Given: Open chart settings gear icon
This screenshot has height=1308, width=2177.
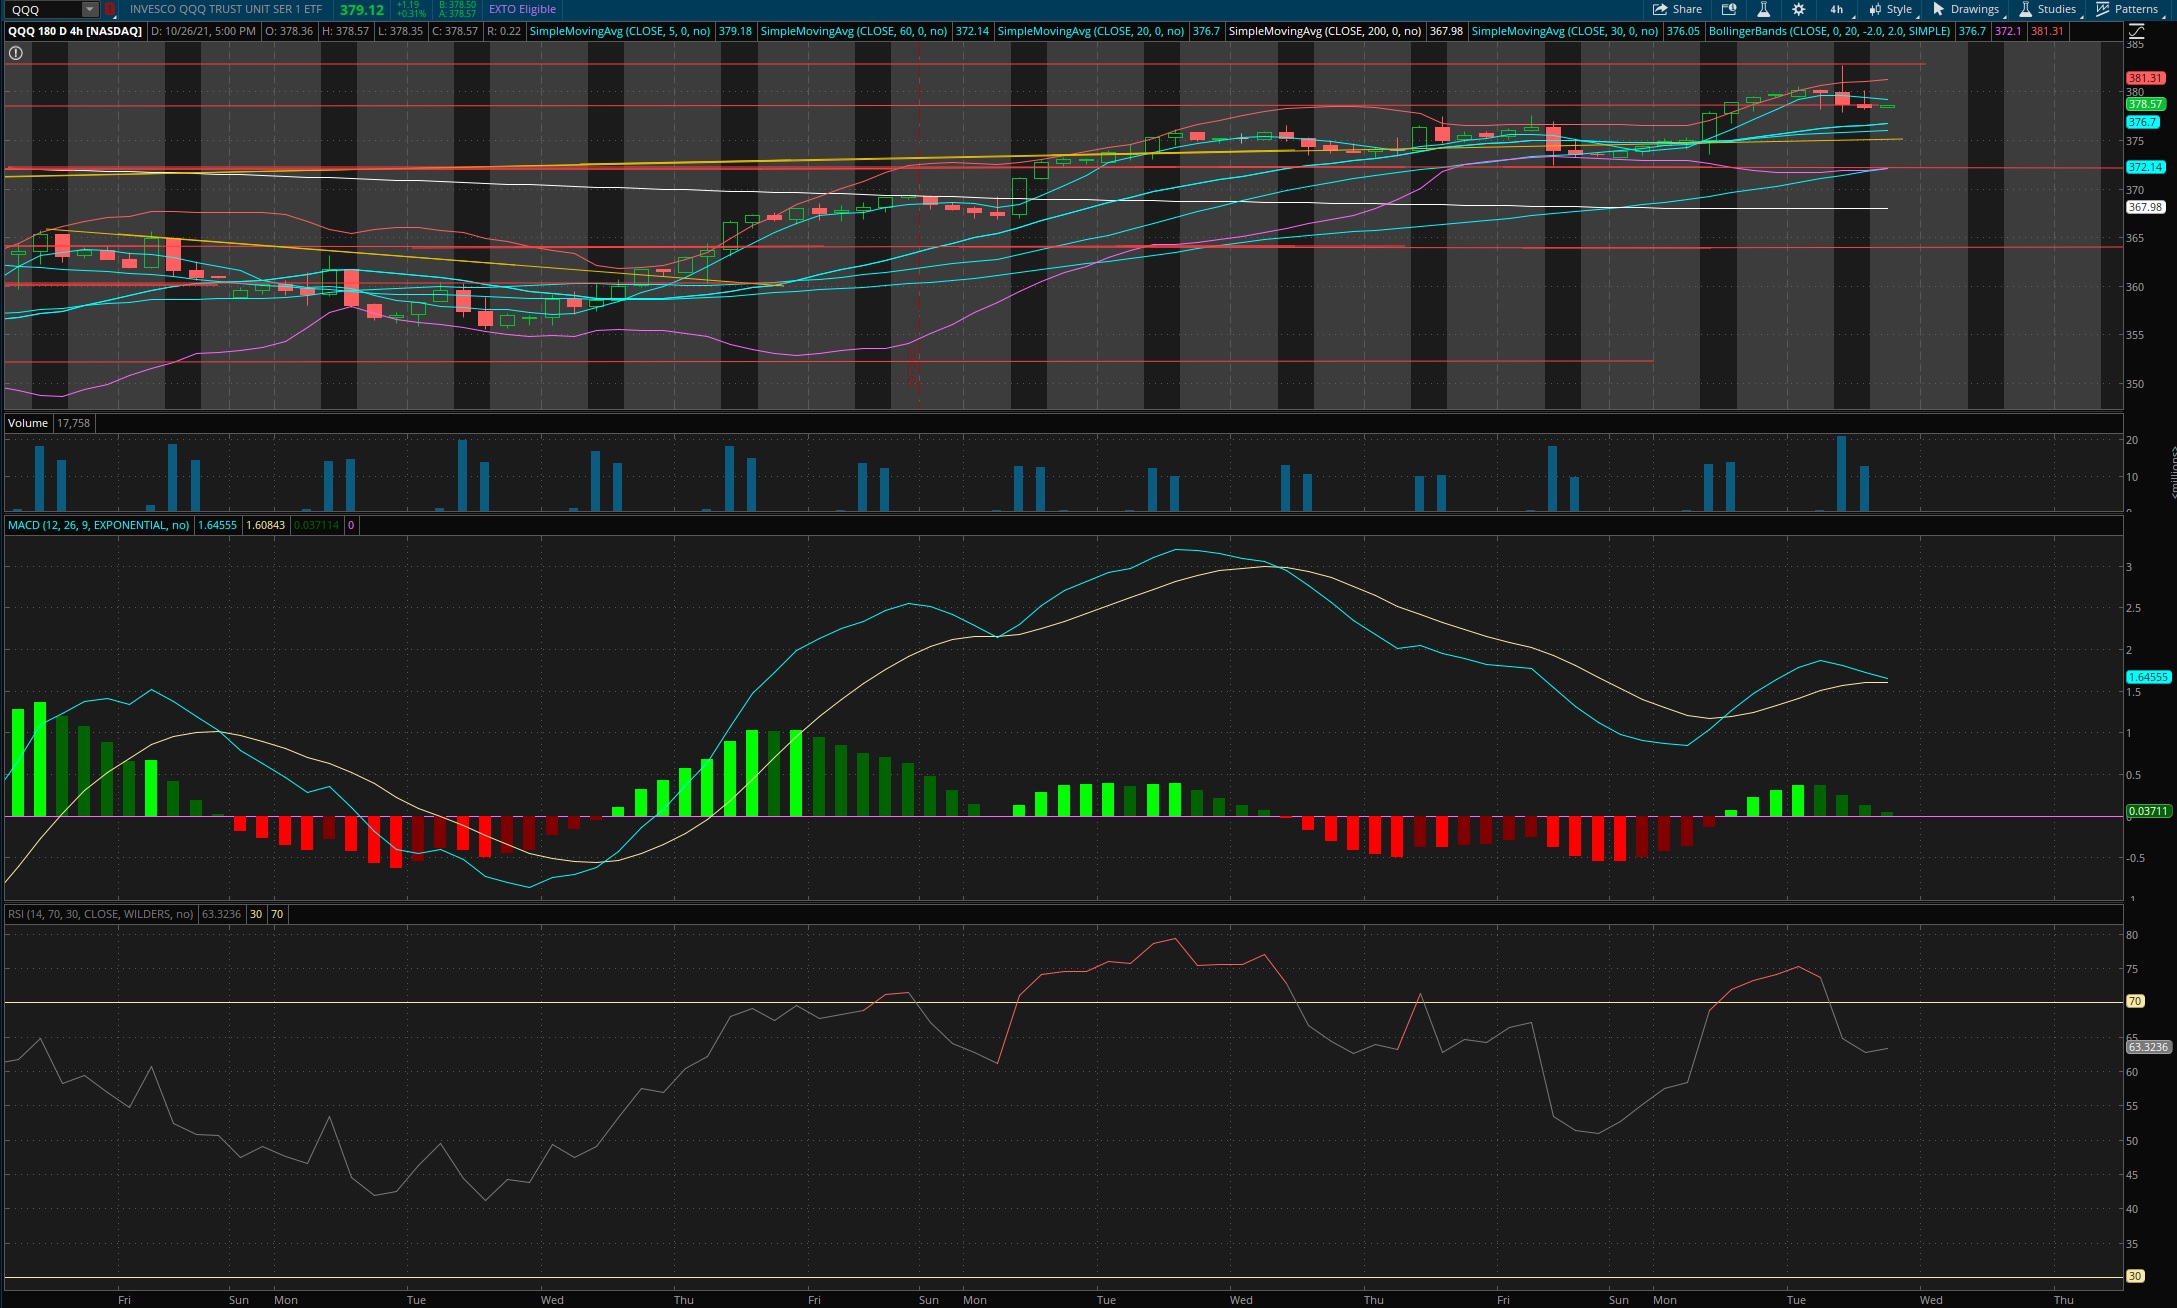Looking at the screenshot, I should pos(1798,9).
